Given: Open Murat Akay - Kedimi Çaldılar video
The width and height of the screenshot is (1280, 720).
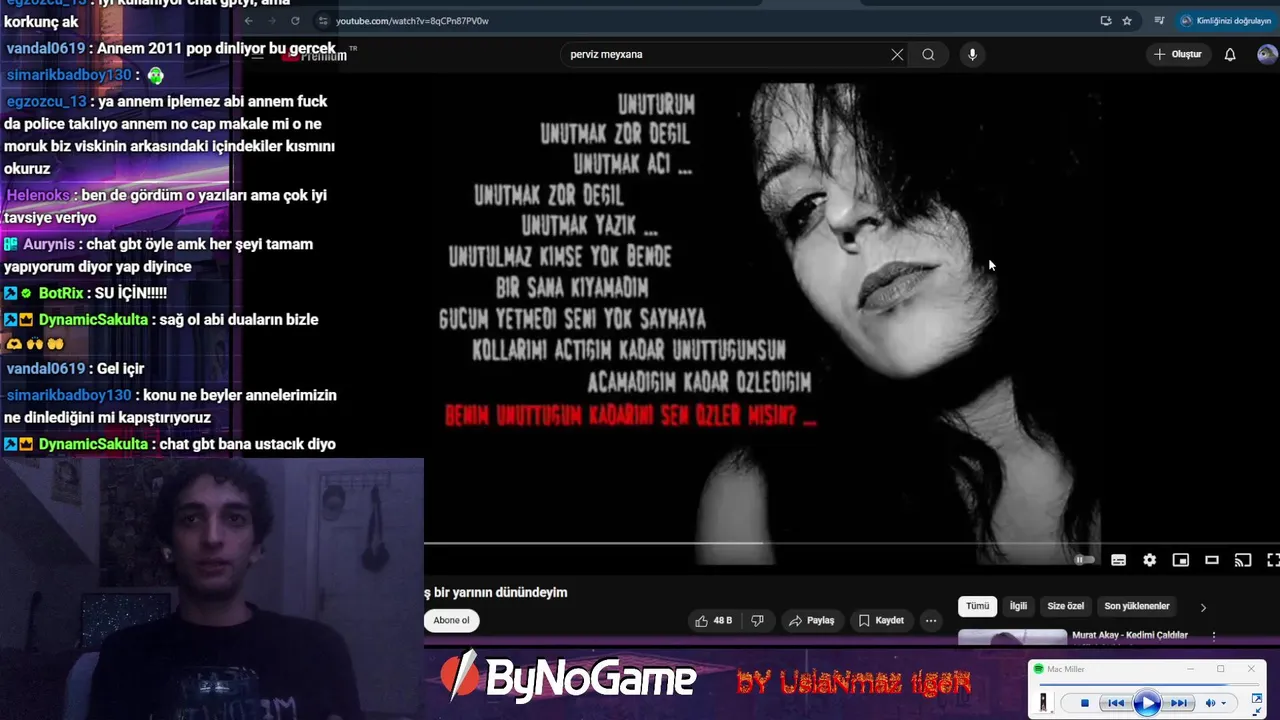Looking at the screenshot, I should (x=1130, y=635).
